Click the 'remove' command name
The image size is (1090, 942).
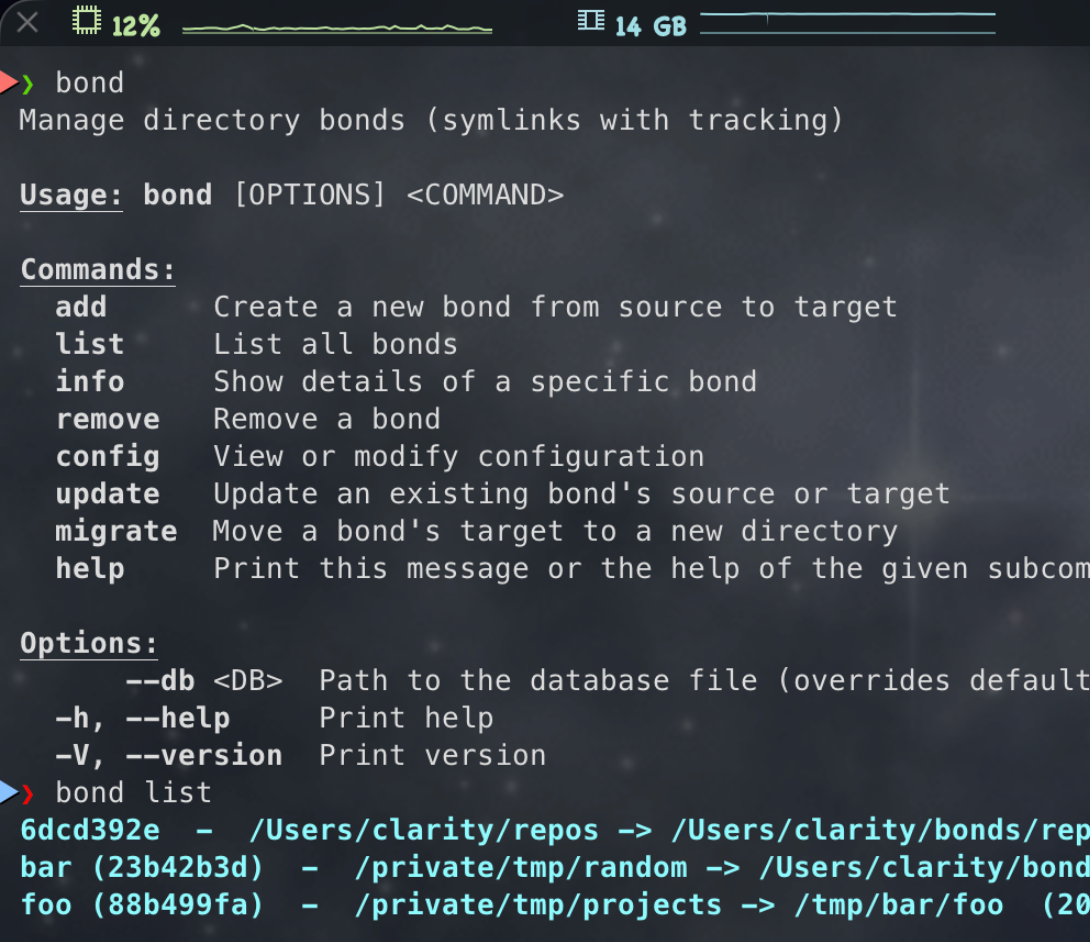[108, 419]
